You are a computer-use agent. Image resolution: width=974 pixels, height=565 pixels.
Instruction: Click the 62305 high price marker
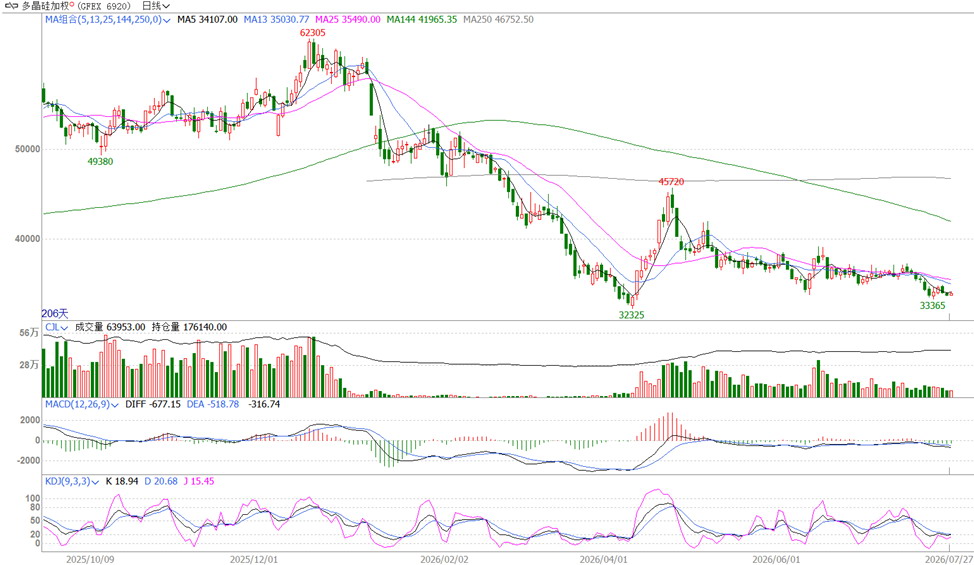[x=312, y=33]
